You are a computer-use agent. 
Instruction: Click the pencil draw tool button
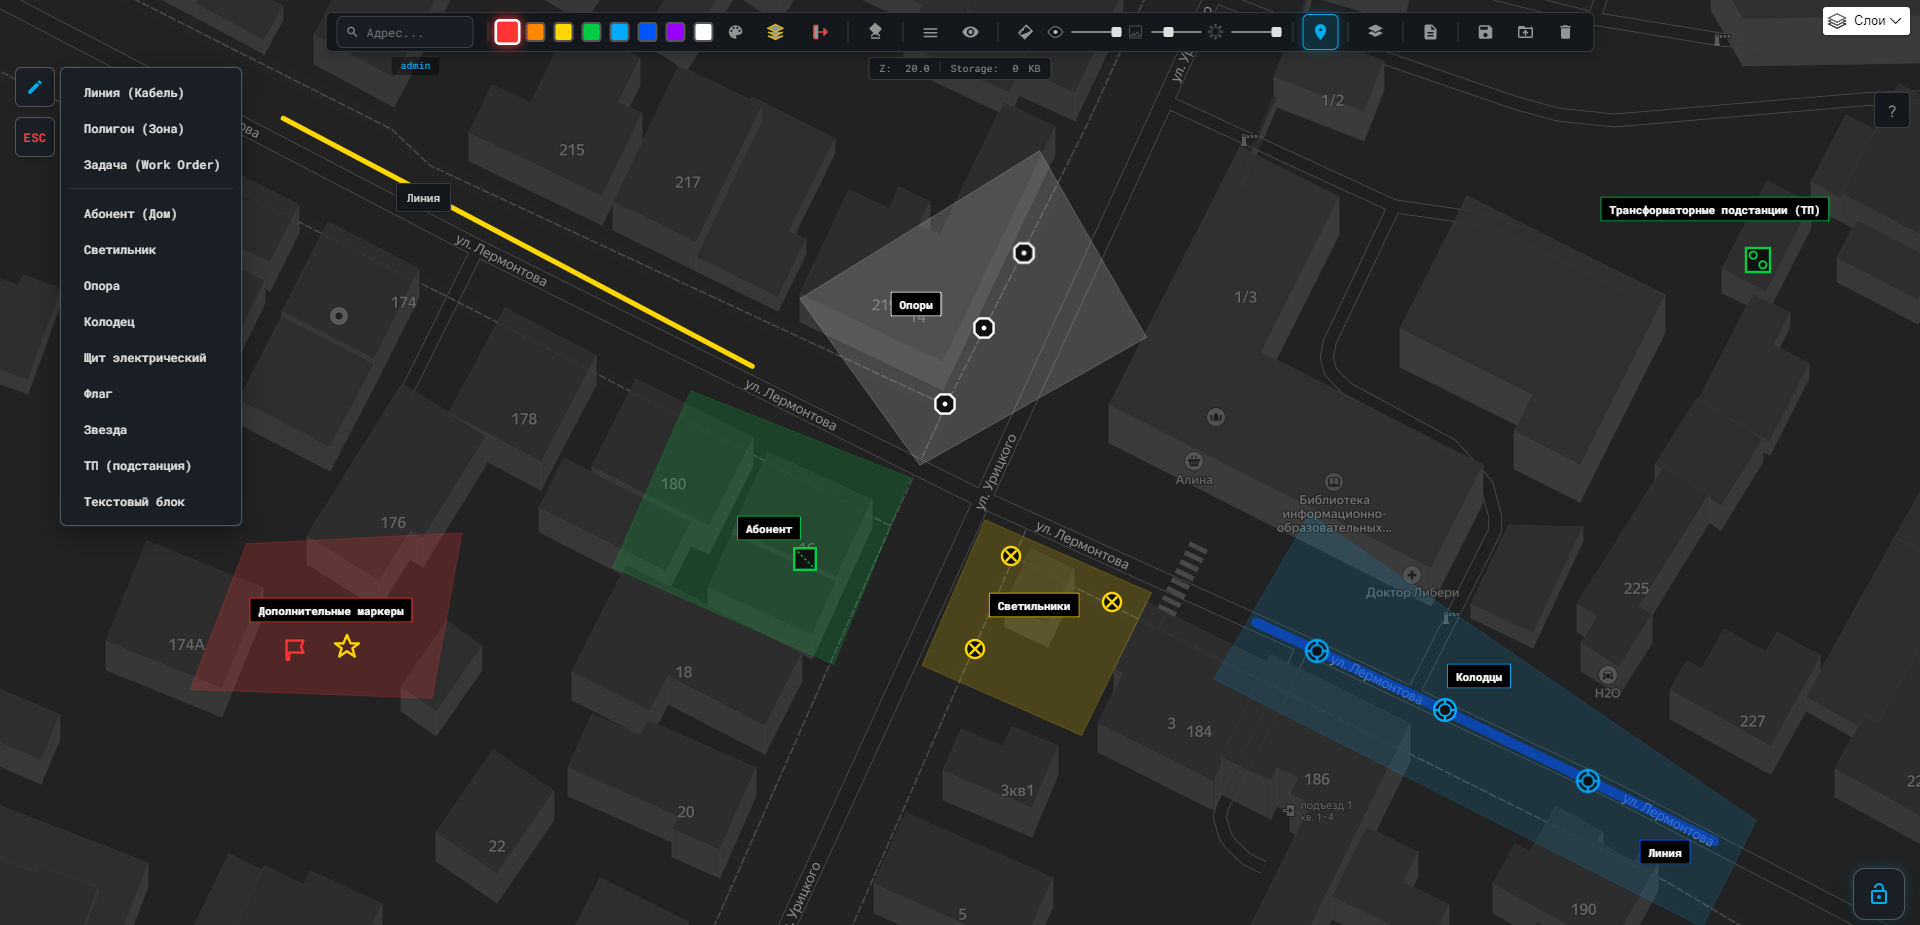(35, 87)
